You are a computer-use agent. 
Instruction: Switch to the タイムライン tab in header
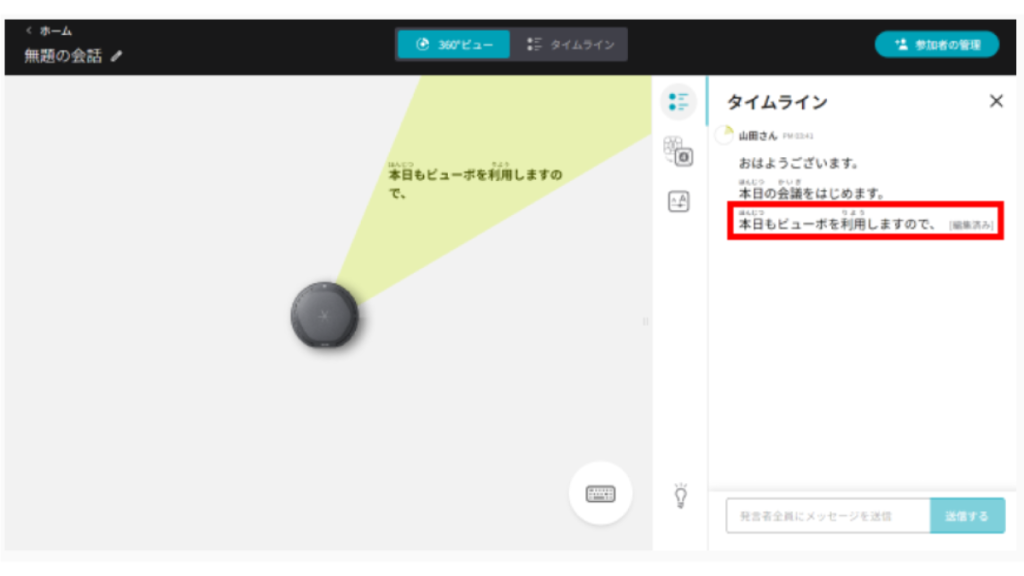click(x=570, y=45)
